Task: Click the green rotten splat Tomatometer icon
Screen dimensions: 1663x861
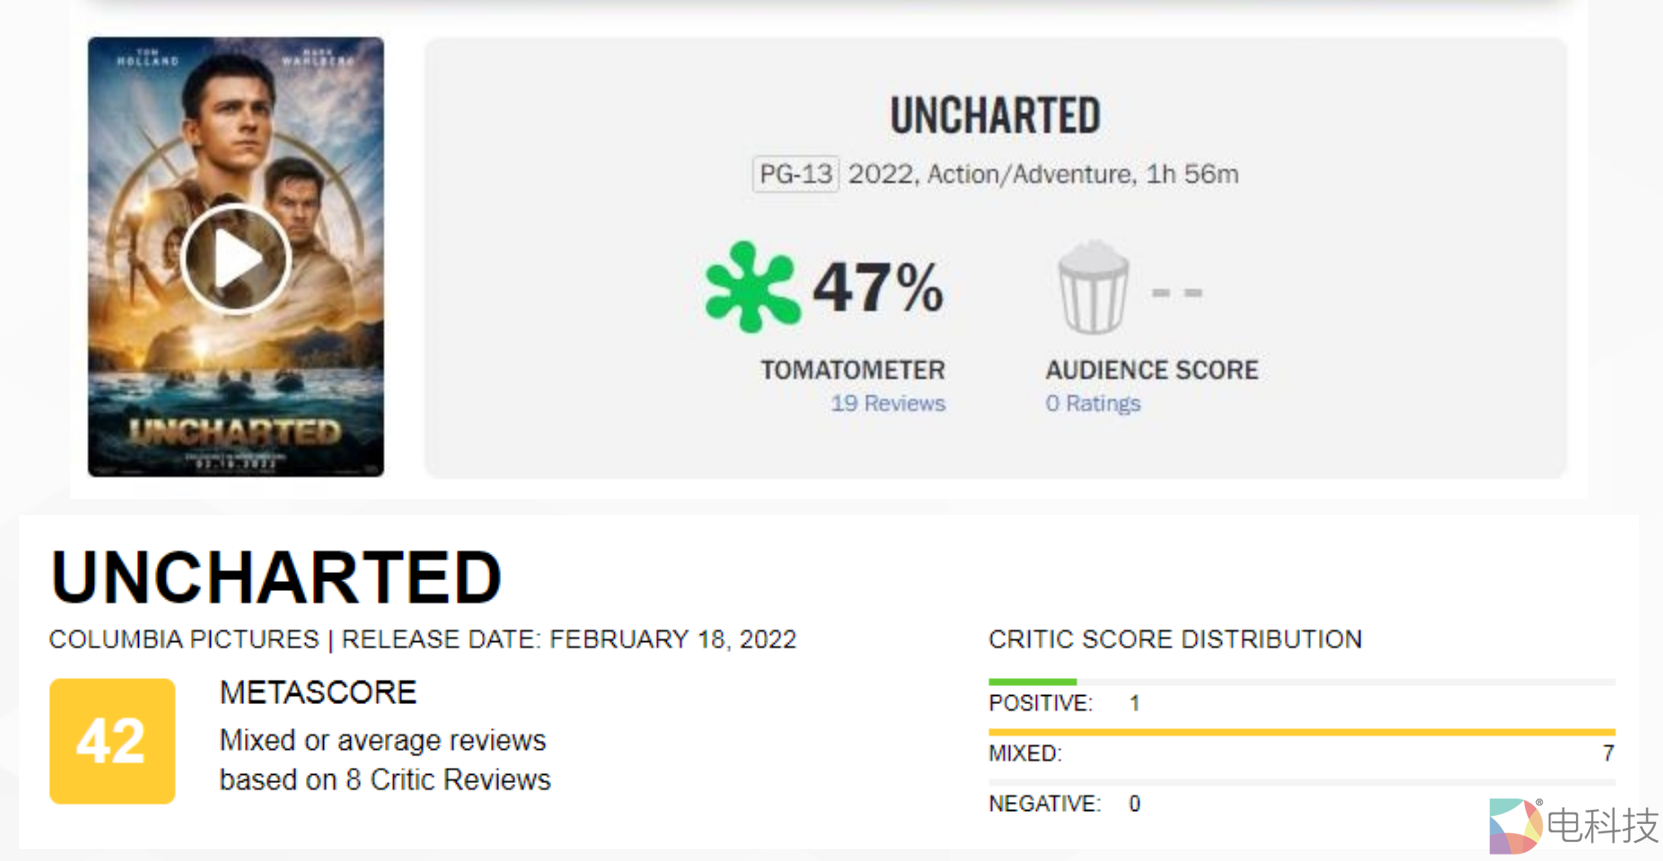Action: pyautogui.click(x=752, y=287)
